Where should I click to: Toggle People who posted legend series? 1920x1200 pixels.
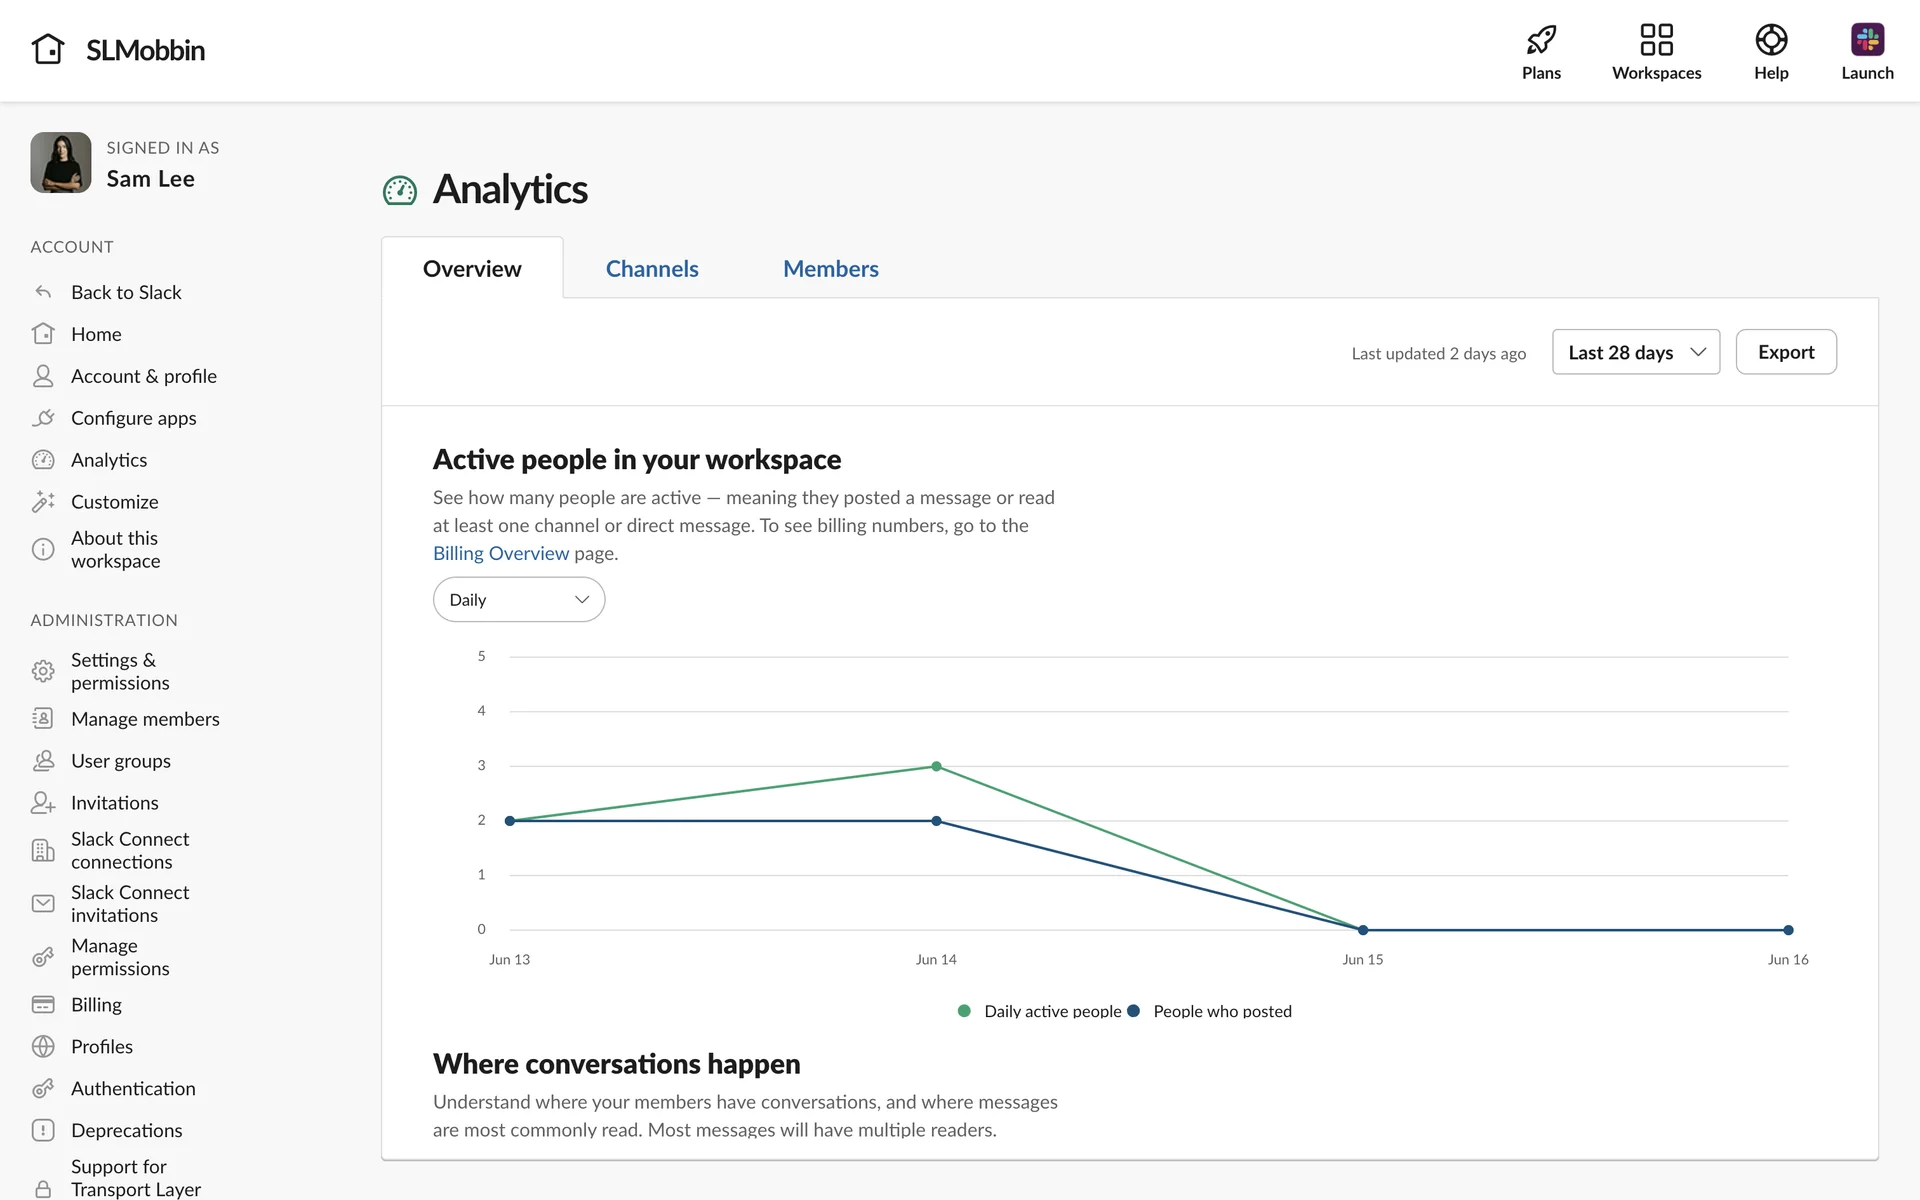pos(1210,1011)
